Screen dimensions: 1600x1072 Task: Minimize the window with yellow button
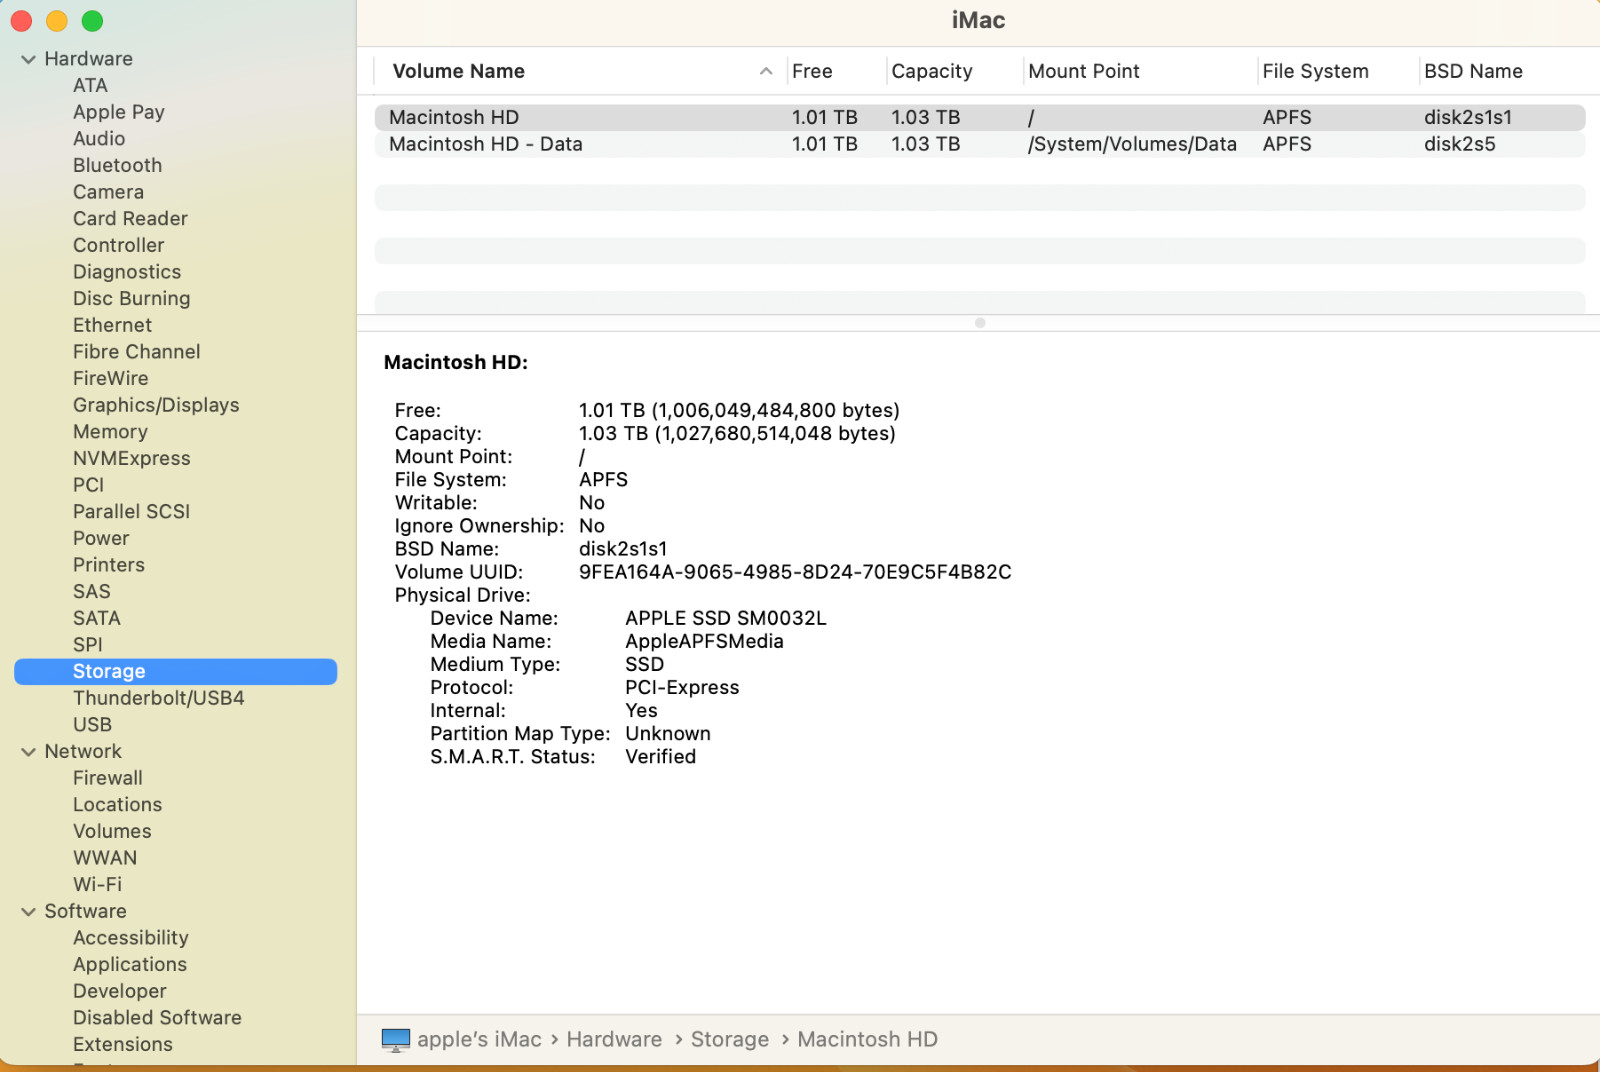tap(57, 21)
